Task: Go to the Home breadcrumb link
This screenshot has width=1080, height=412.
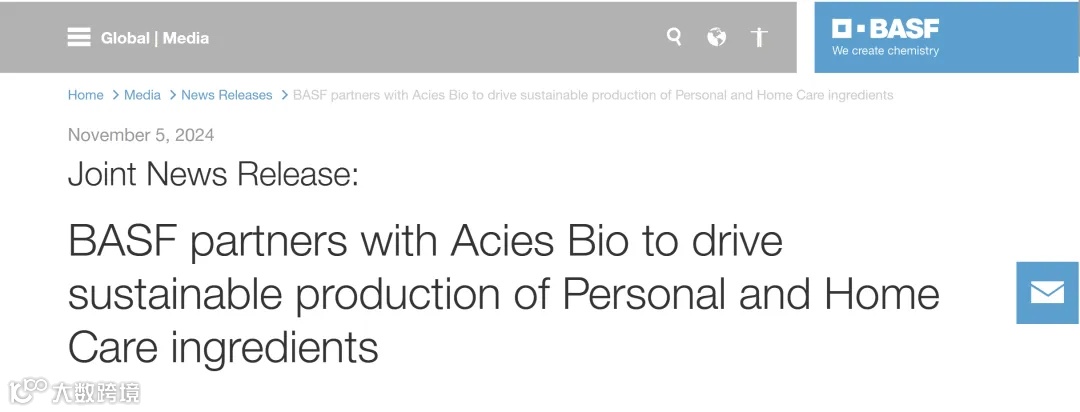Action: [x=85, y=95]
